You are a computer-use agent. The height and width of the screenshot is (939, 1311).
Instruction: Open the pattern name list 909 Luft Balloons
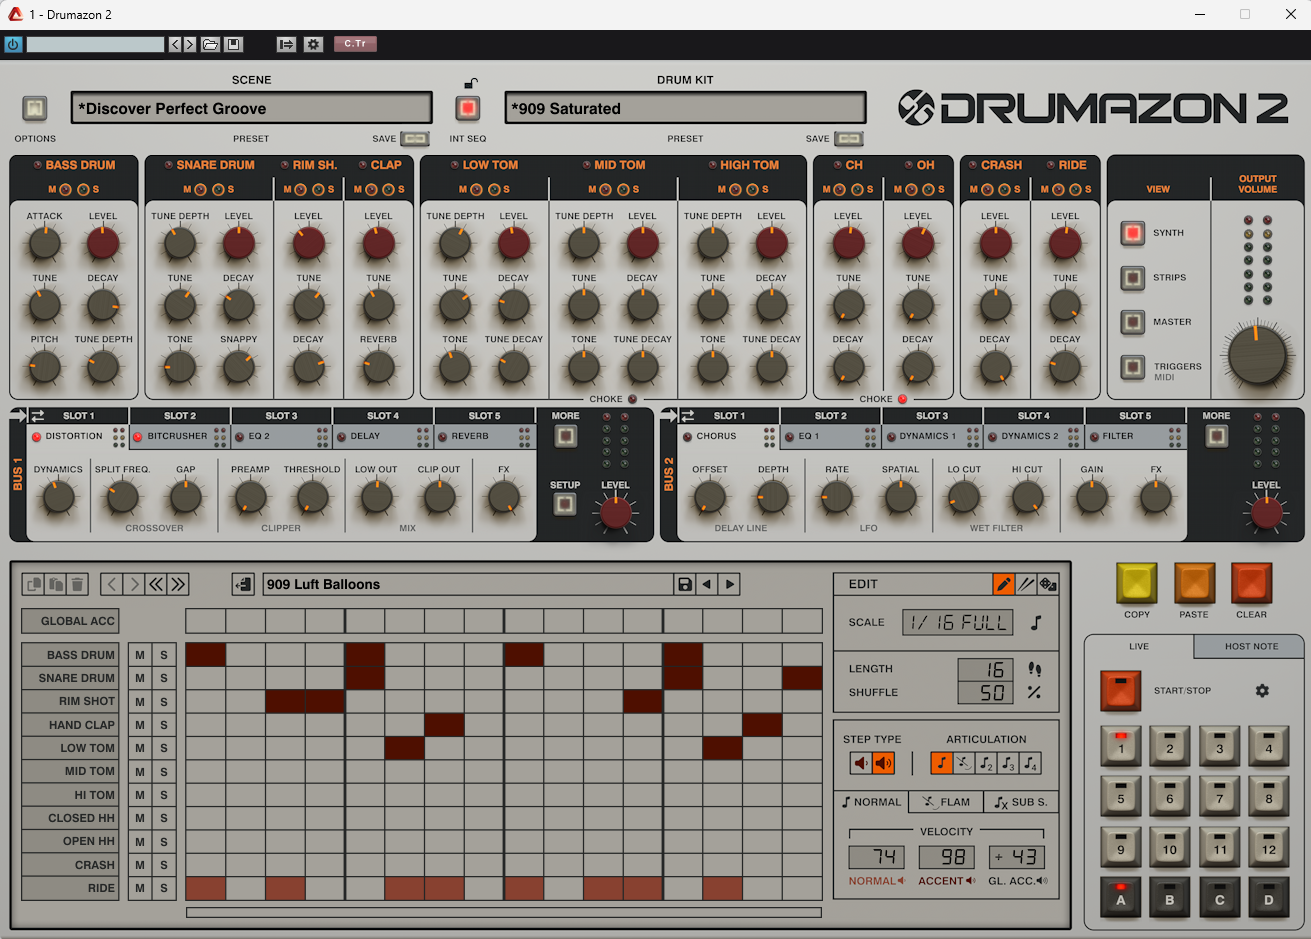click(x=468, y=584)
